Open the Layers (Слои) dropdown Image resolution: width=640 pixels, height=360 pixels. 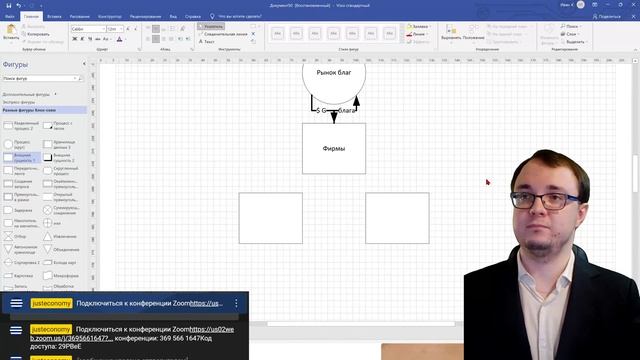[569, 34]
